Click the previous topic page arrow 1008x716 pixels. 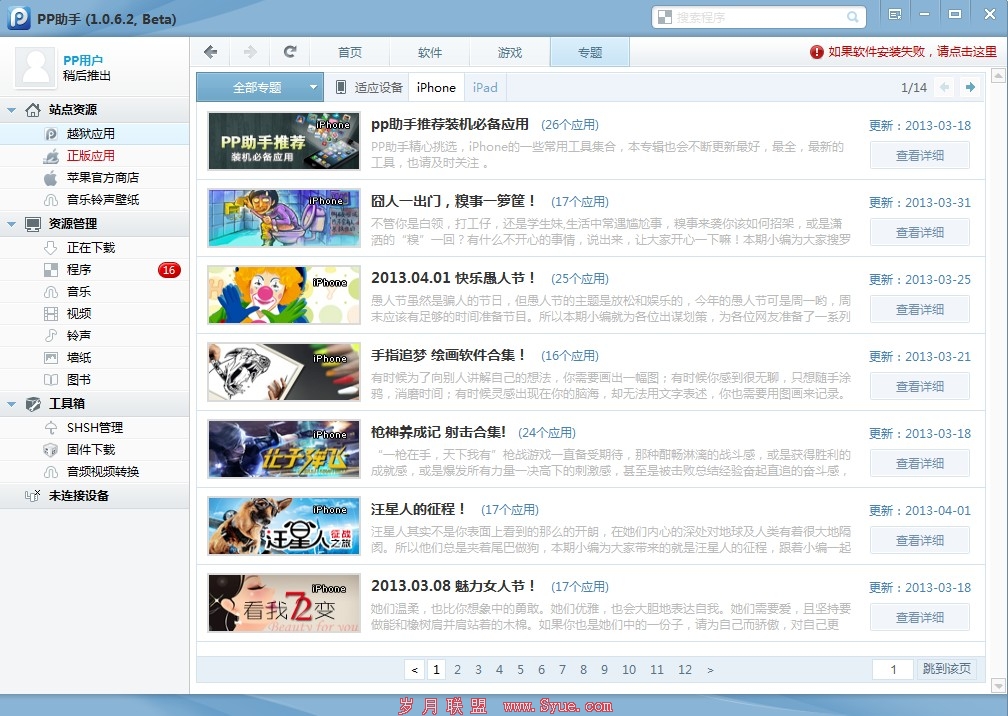[x=944, y=87]
